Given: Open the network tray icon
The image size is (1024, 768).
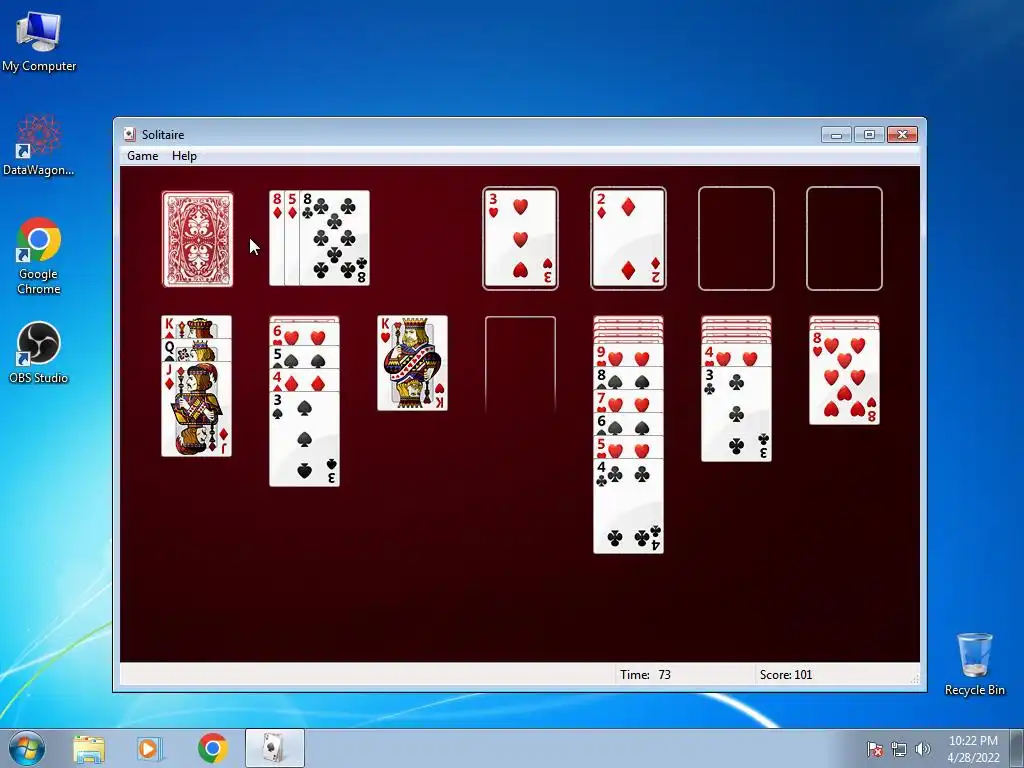Looking at the screenshot, I should (x=899, y=749).
